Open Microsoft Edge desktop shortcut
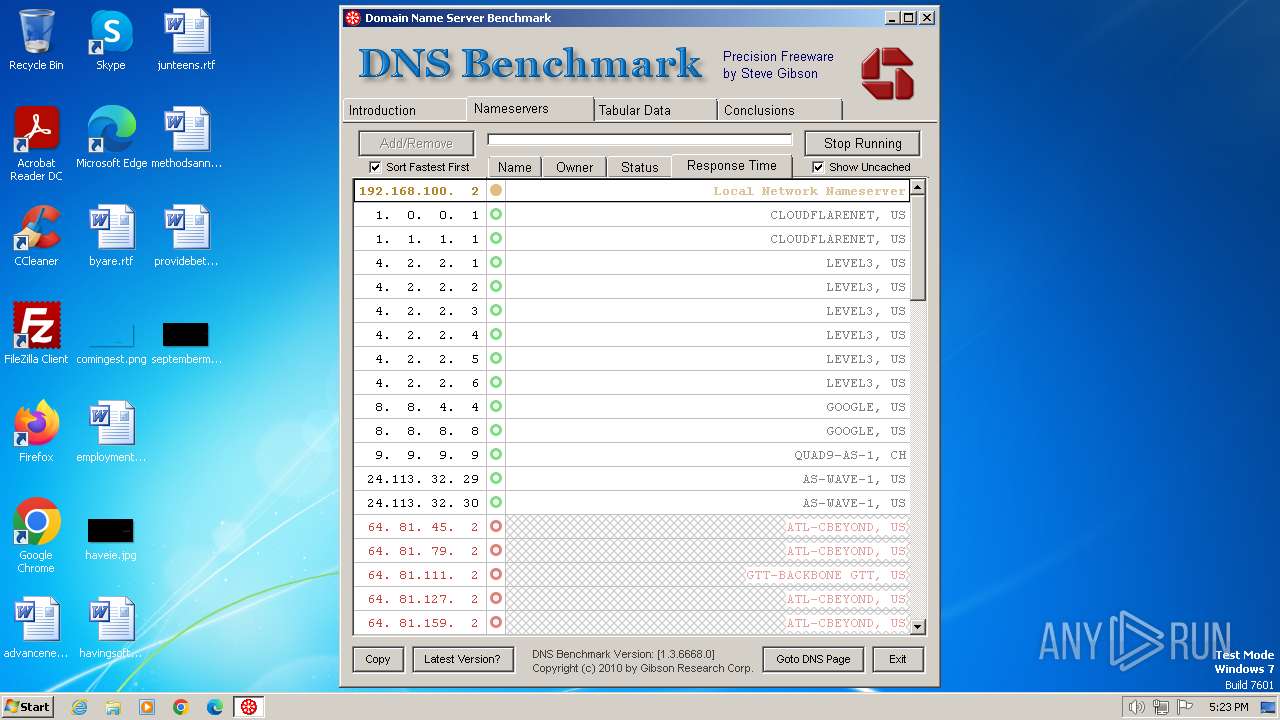Image resolution: width=1280 pixels, height=720 pixels. [x=111, y=138]
